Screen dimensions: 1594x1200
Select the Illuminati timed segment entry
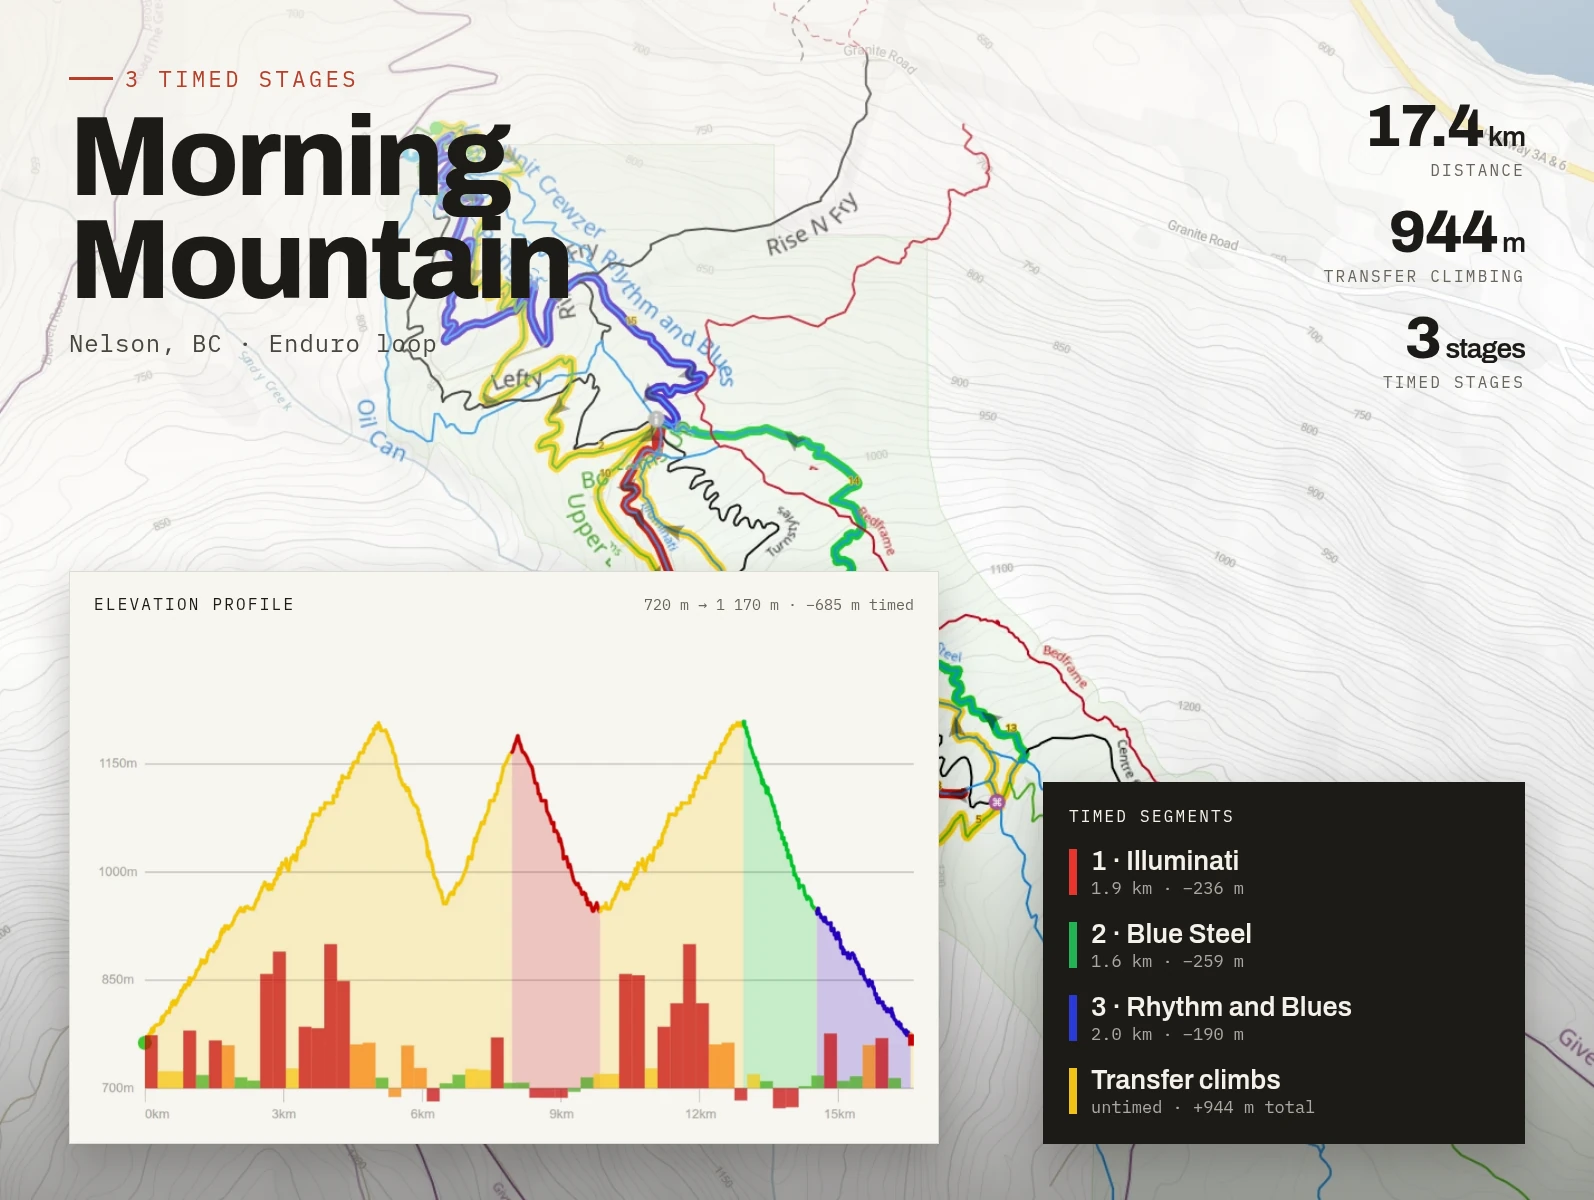(1284, 872)
